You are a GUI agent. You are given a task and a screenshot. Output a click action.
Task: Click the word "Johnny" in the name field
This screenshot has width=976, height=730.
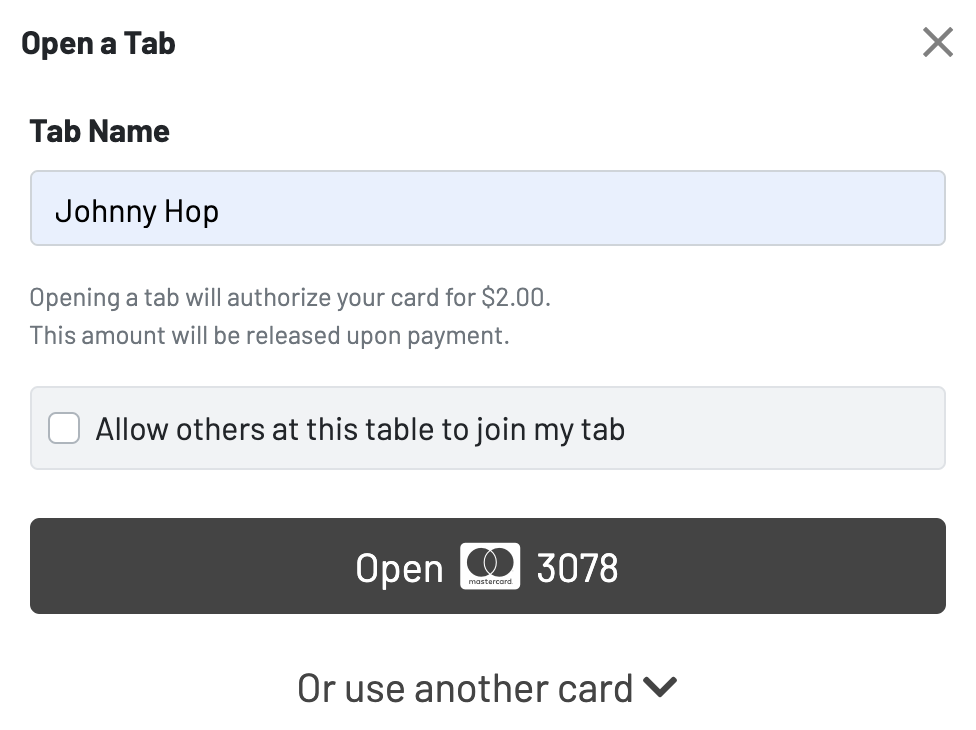[x=105, y=211]
